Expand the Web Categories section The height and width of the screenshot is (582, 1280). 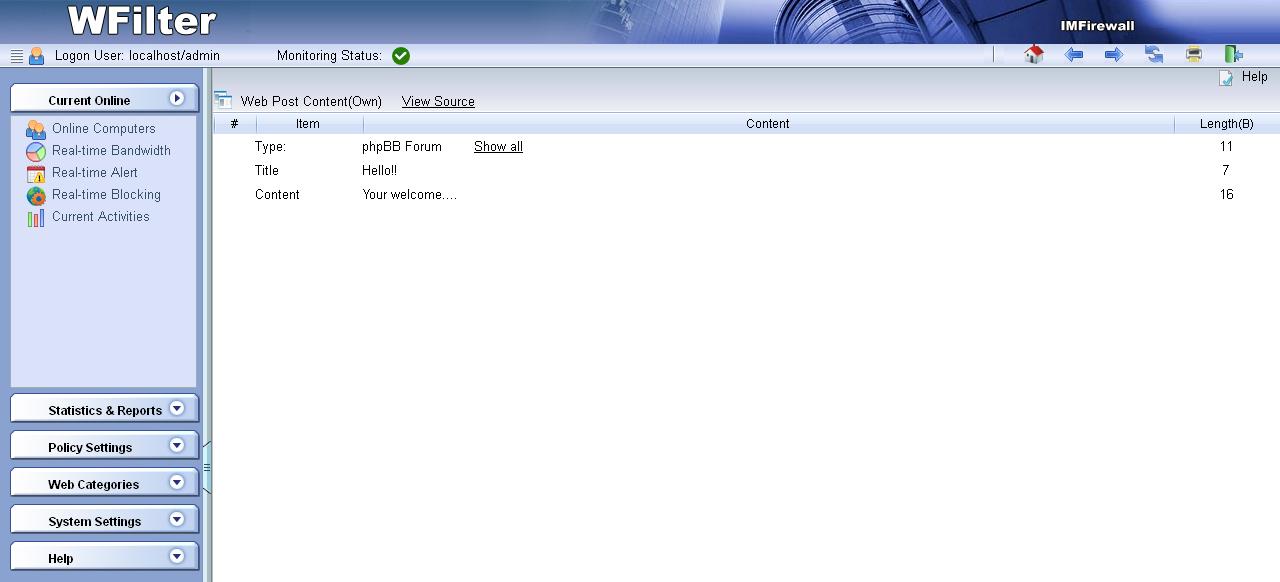(105, 484)
